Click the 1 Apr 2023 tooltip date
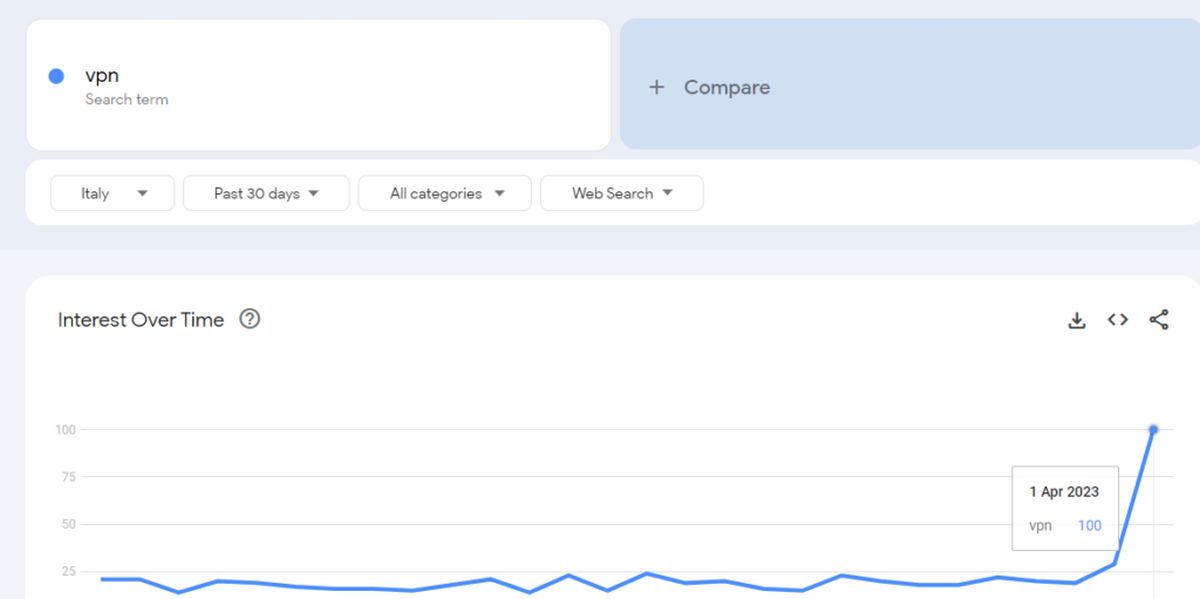Screen dimensions: 1200x599 [1063, 491]
